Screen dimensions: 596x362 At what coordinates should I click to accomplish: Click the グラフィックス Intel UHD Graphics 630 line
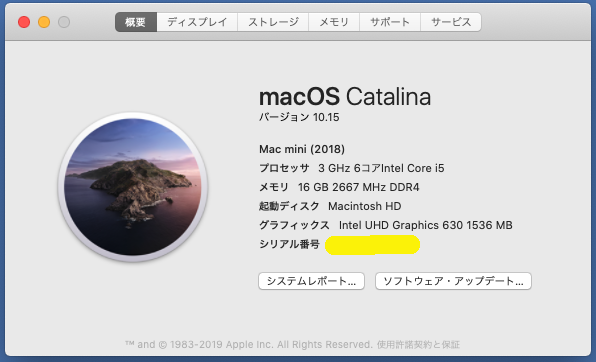[385, 225]
